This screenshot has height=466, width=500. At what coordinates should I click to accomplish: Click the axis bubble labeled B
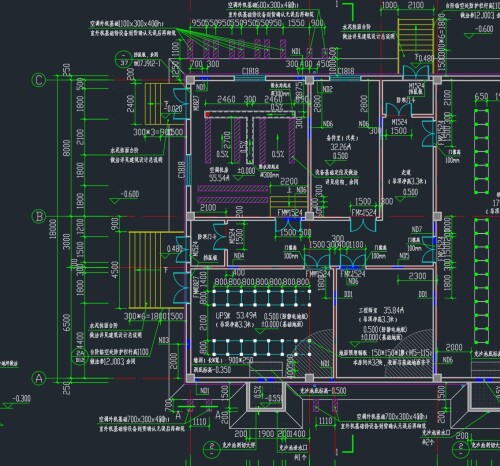coord(38,217)
